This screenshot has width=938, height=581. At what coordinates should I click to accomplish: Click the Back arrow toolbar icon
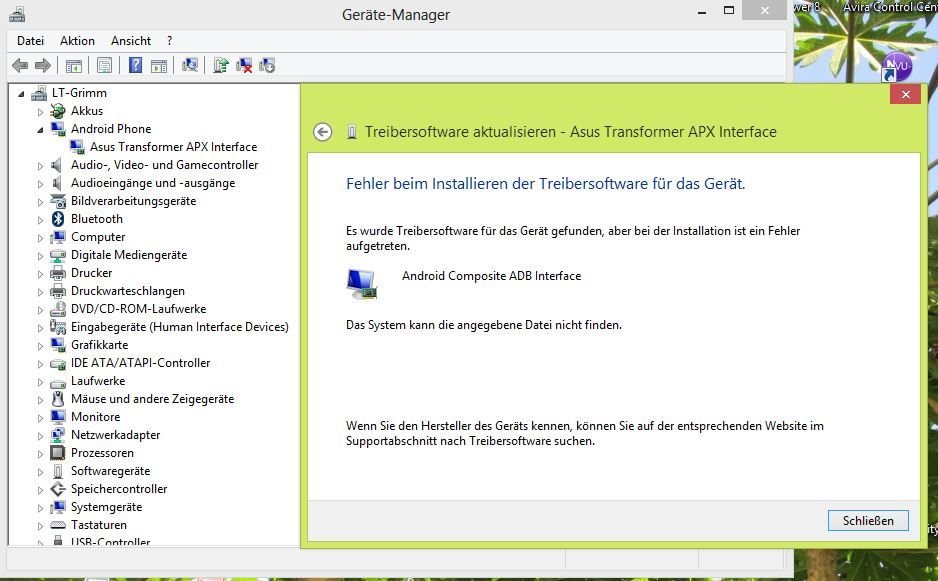(x=20, y=65)
